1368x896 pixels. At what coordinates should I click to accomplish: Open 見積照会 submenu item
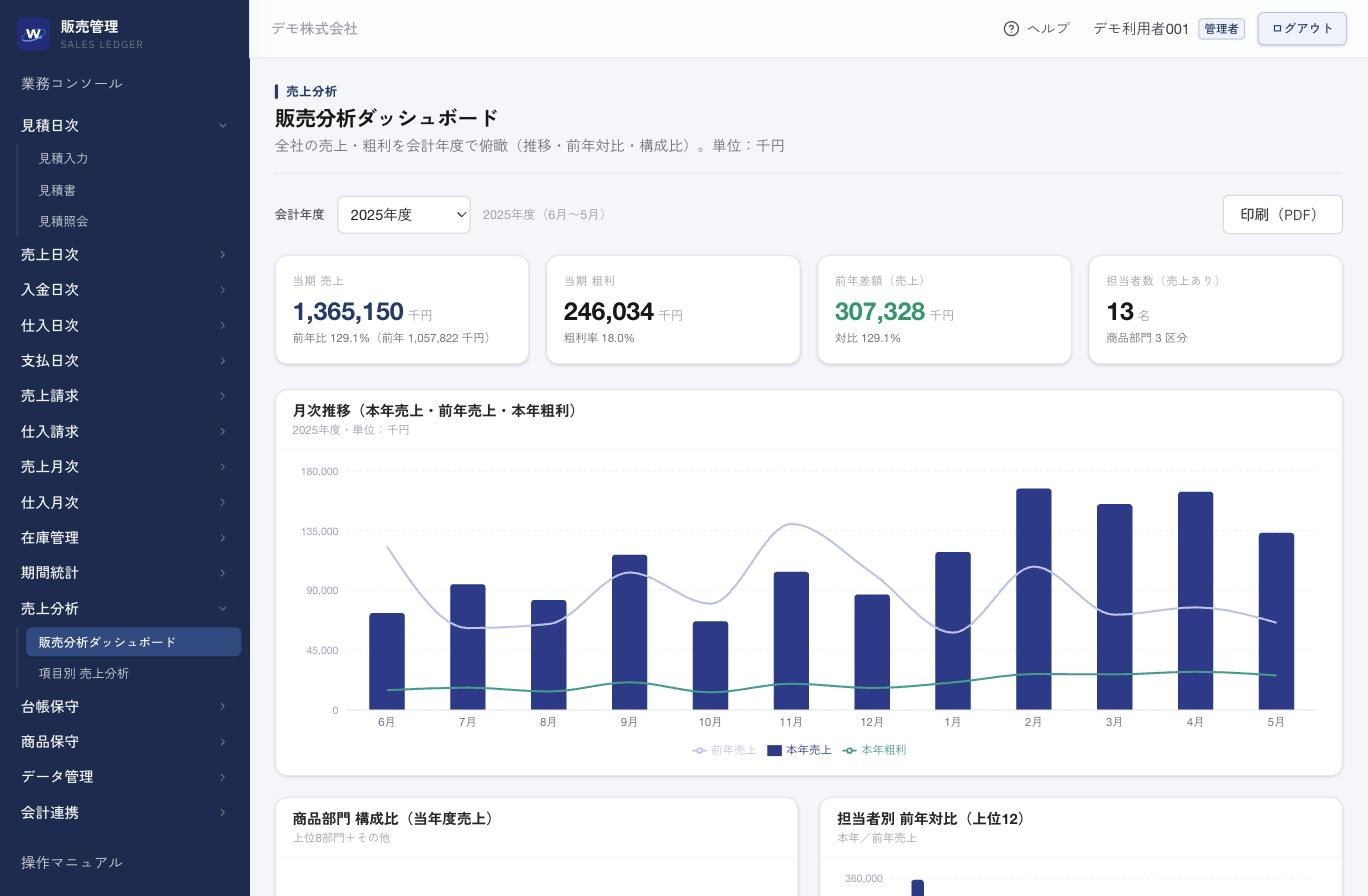tap(134, 221)
